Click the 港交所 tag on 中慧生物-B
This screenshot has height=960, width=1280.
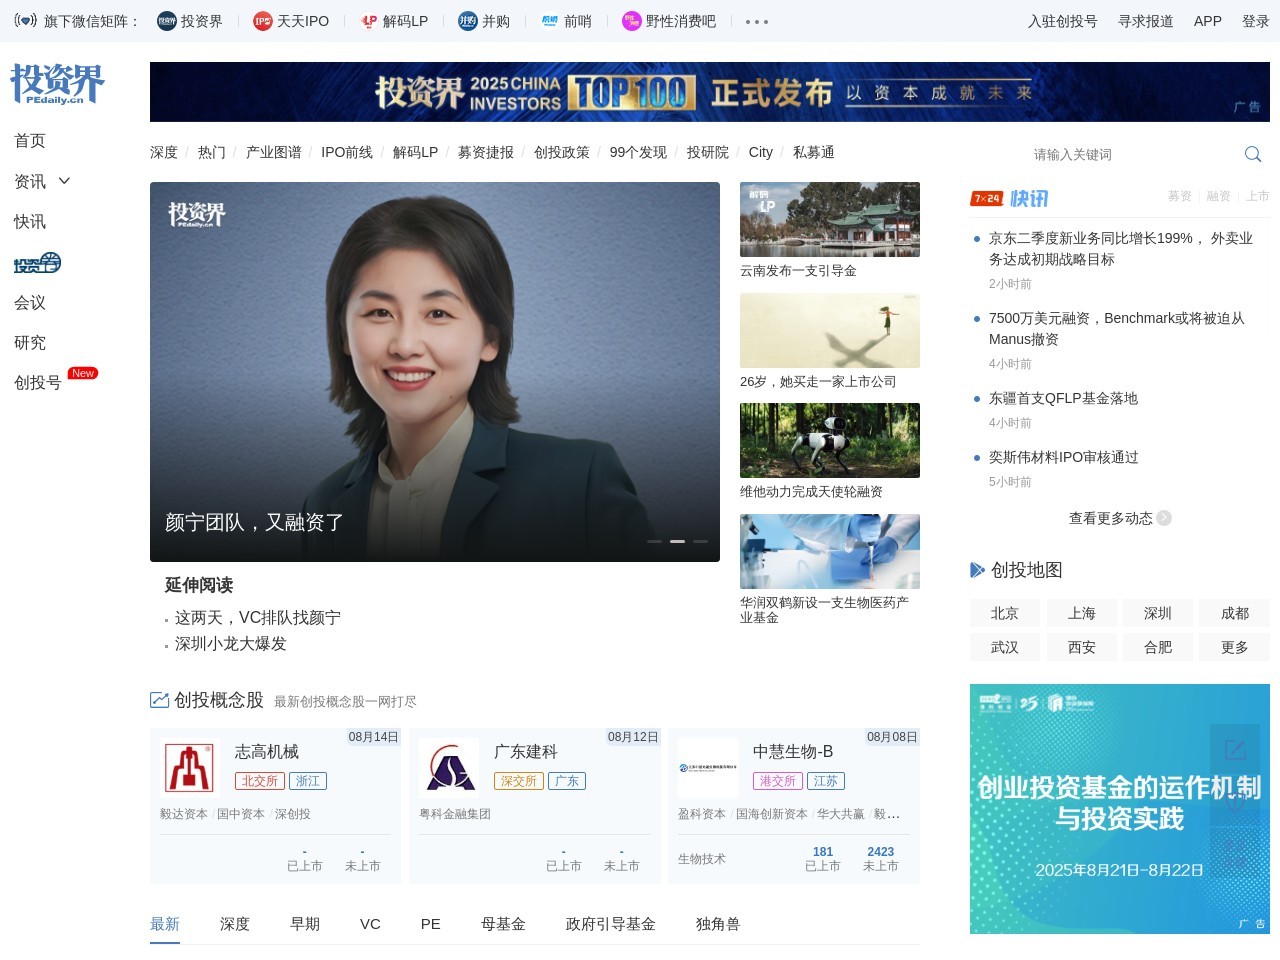tap(778, 781)
